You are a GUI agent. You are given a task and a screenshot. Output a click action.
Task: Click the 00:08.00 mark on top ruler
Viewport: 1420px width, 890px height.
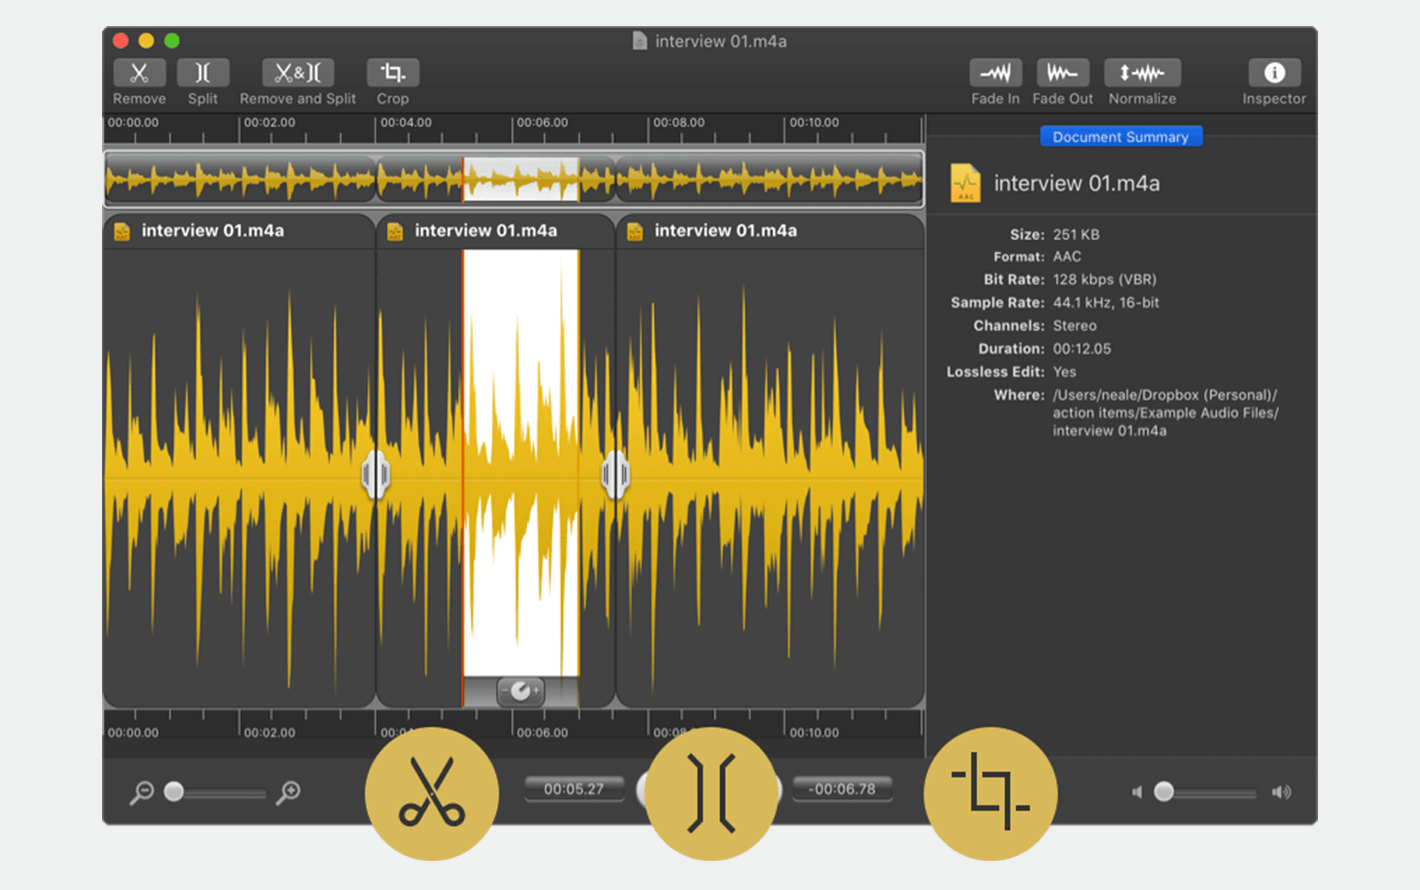[x=678, y=123]
